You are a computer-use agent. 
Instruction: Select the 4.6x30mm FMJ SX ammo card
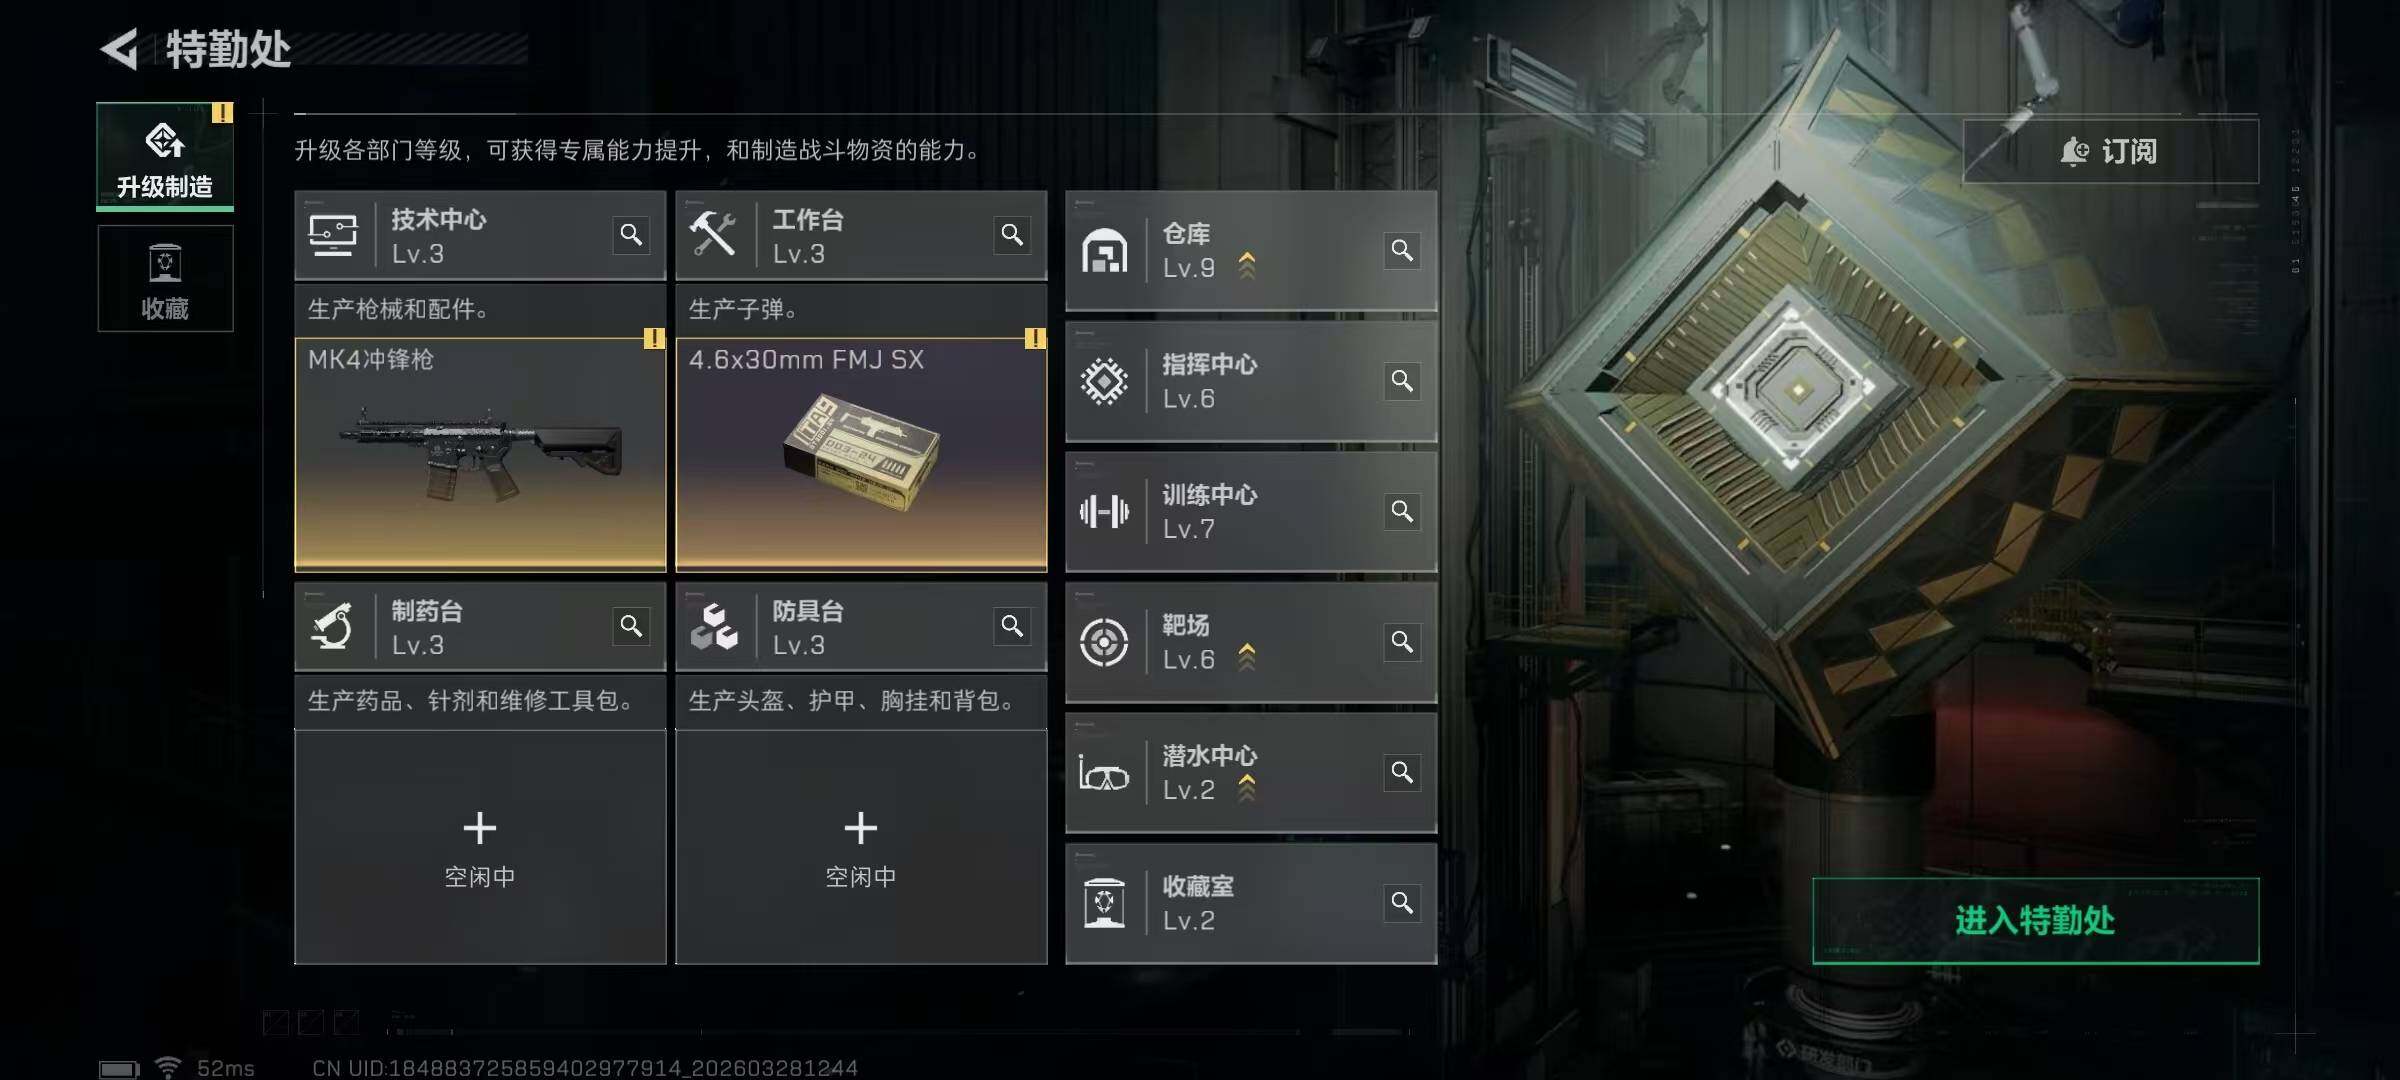pyautogui.click(x=861, y=455)
